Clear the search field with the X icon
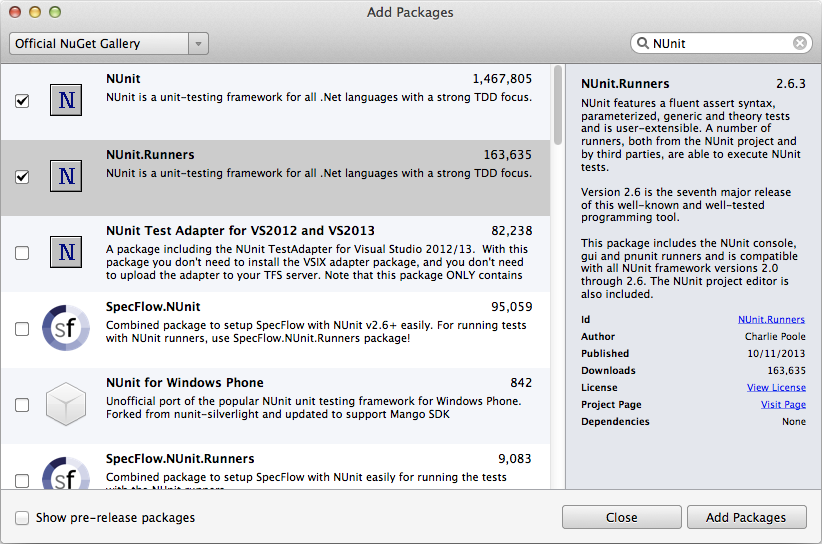This screenshot has height=544, width=822. (799, 43)
